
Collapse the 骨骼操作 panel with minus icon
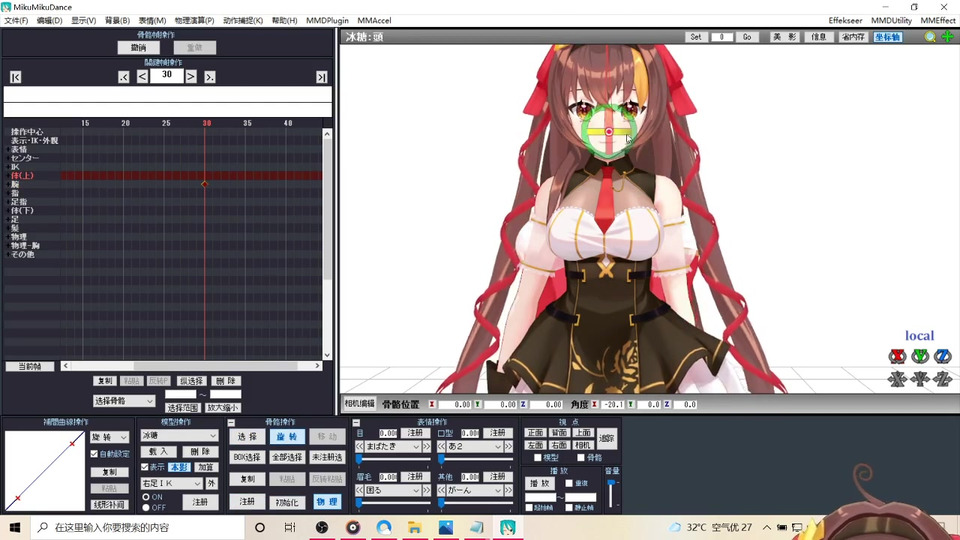pos(231,422)
